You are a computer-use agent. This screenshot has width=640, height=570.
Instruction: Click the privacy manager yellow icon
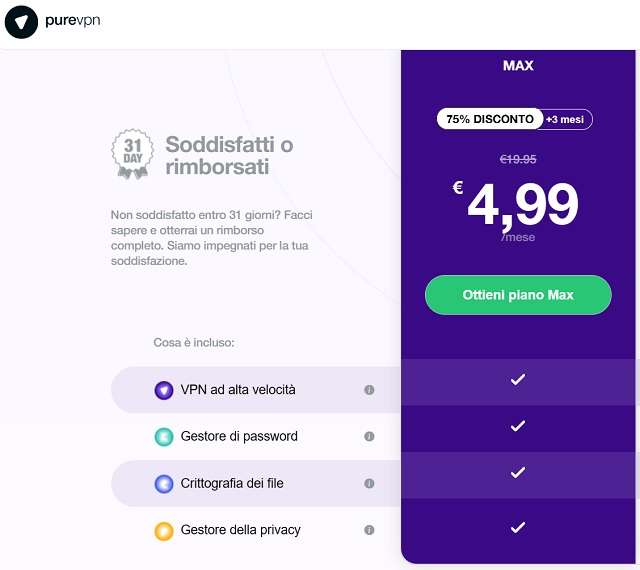tap(164, 531)
